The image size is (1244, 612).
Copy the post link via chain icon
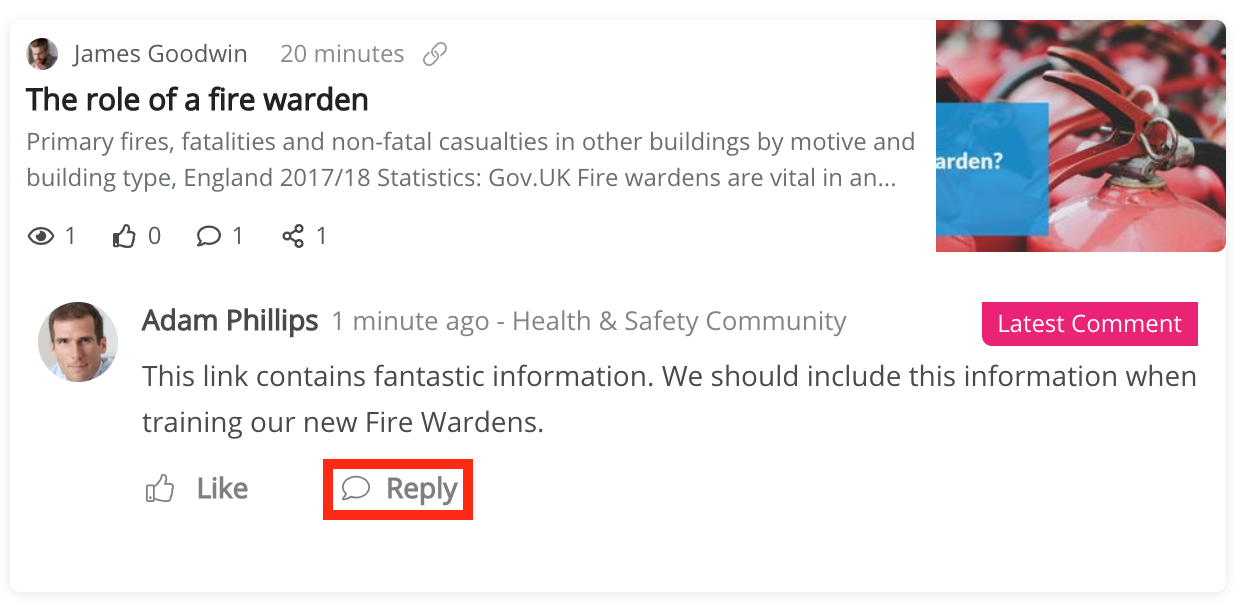tap(435, 54)
